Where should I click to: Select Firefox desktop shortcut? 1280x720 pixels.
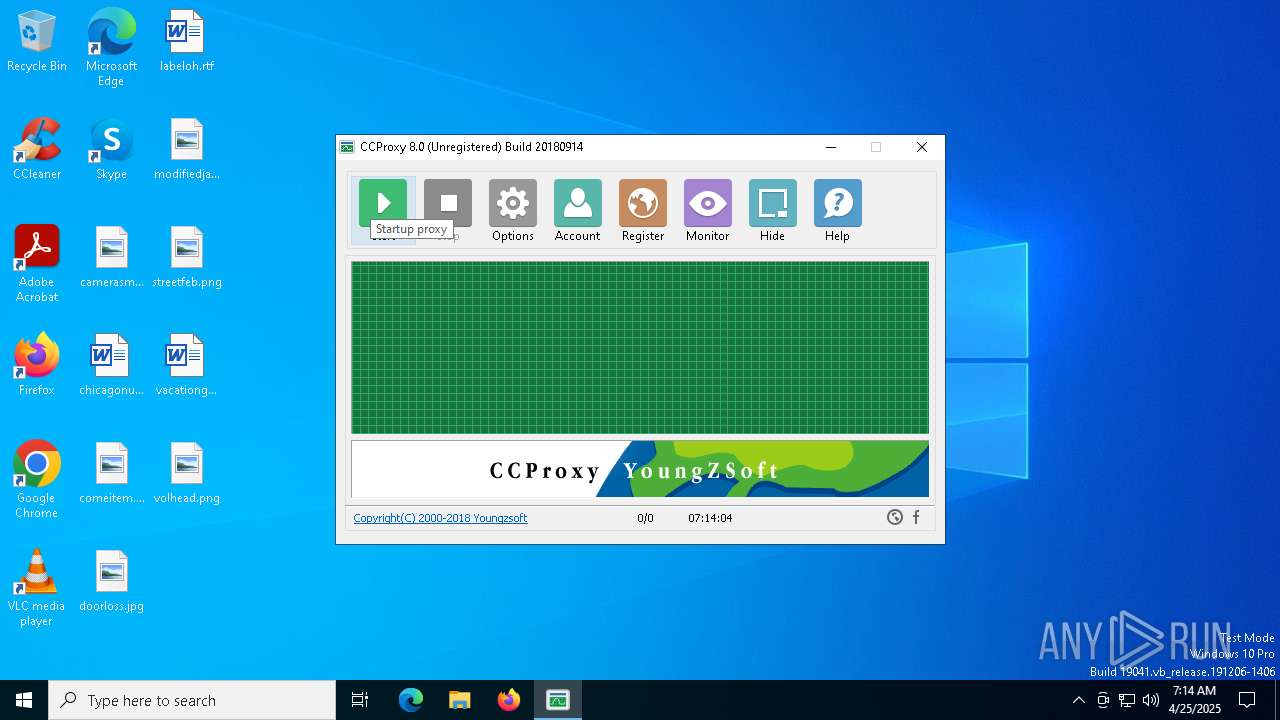click(x=37, y=366)
